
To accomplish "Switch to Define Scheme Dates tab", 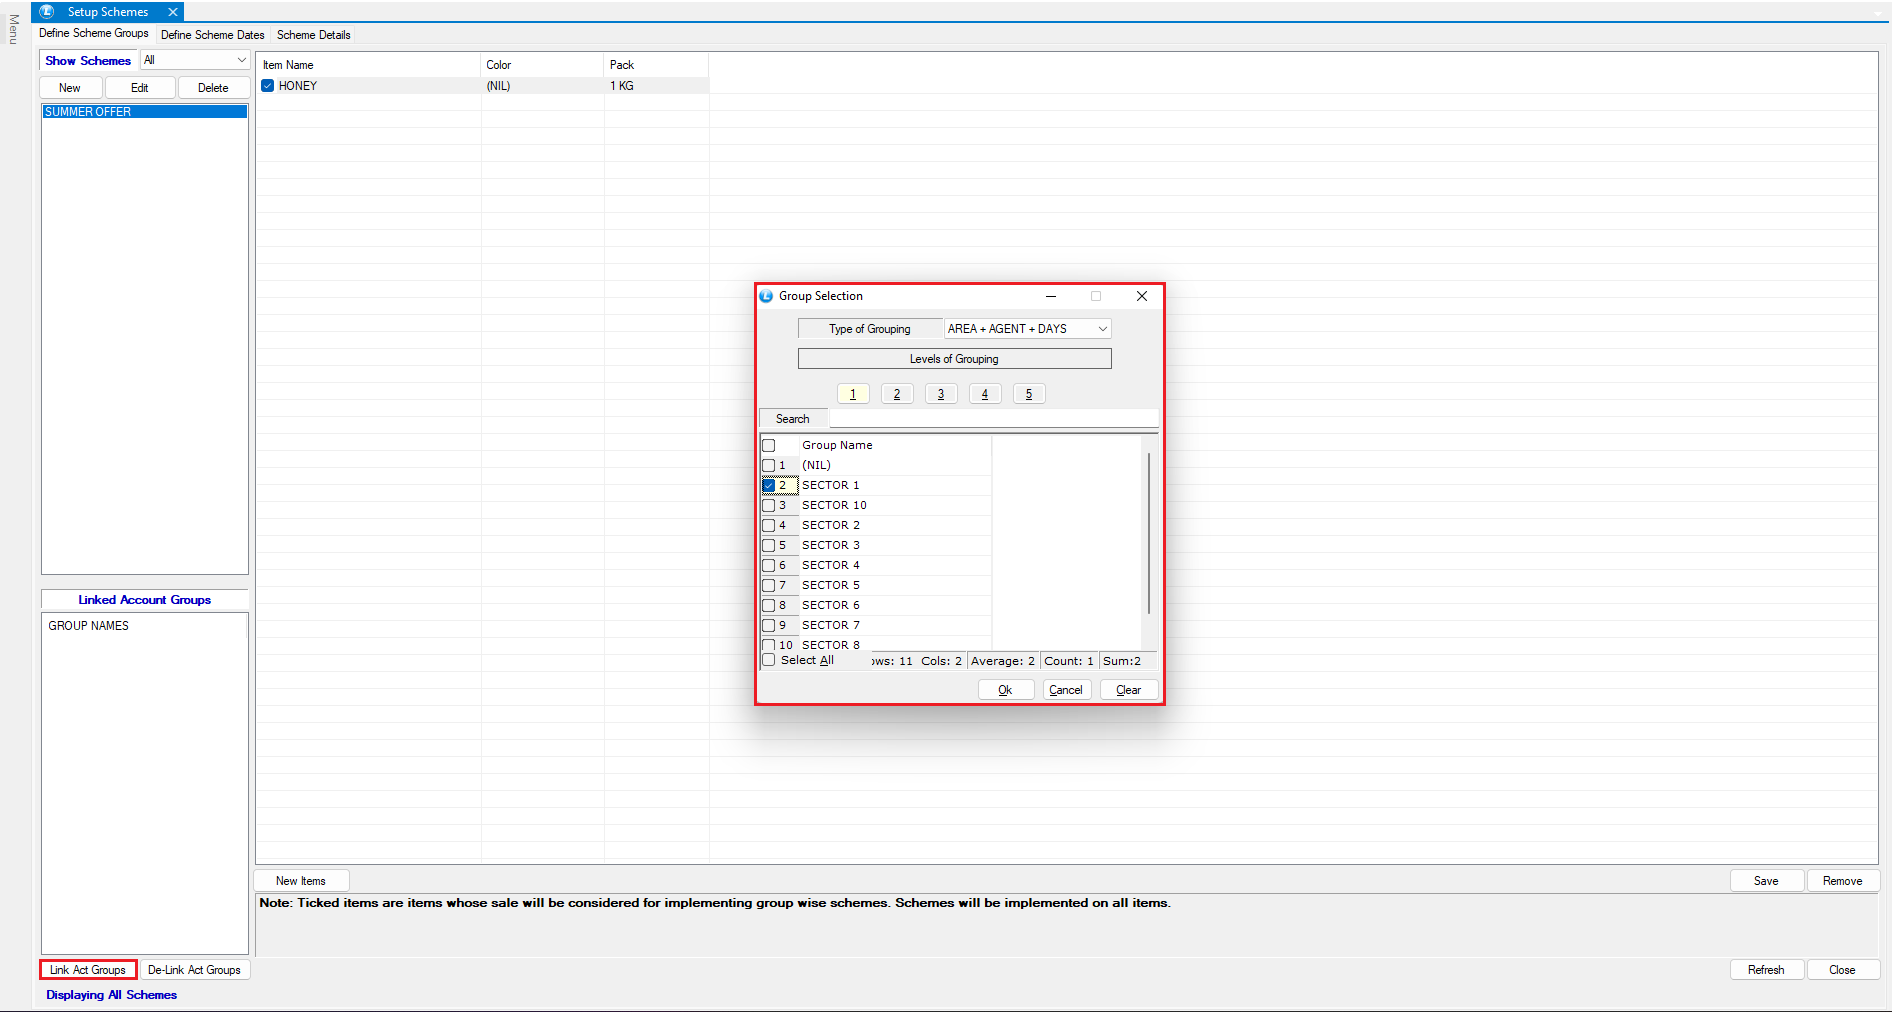I will (212, 35).
